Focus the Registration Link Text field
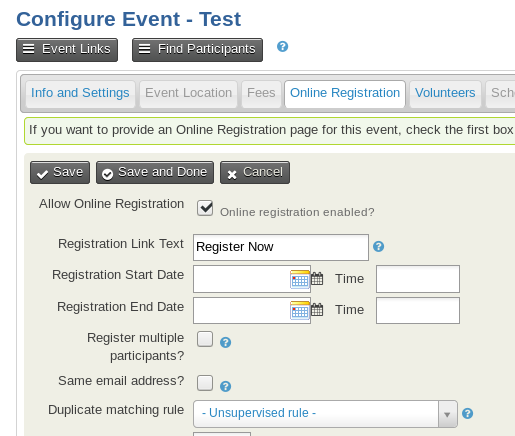This screenshot has width=515, height=436. coord(281,247)
